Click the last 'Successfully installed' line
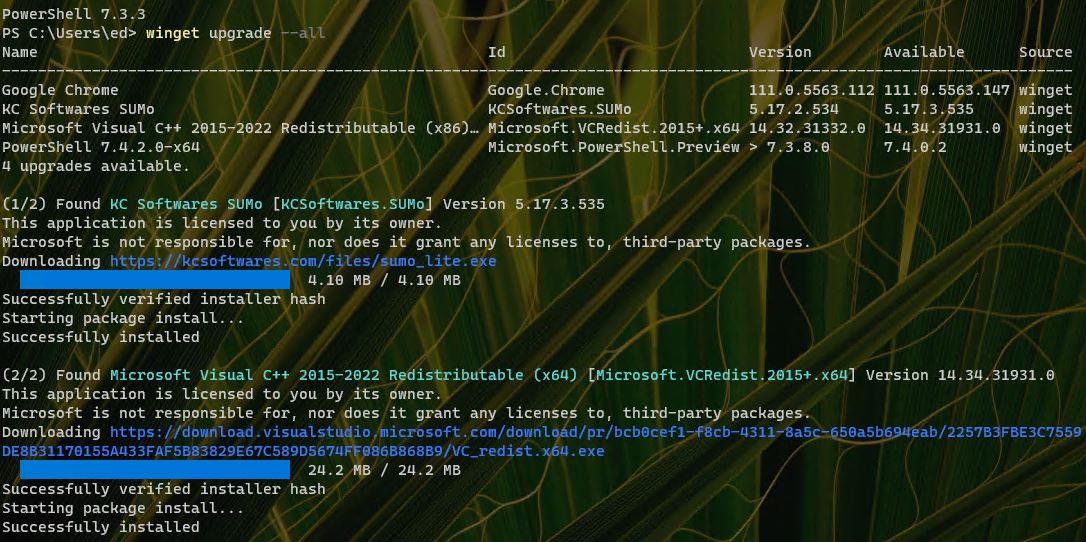The width and height of the screenshot is (1086, 542). coord(101,527)
